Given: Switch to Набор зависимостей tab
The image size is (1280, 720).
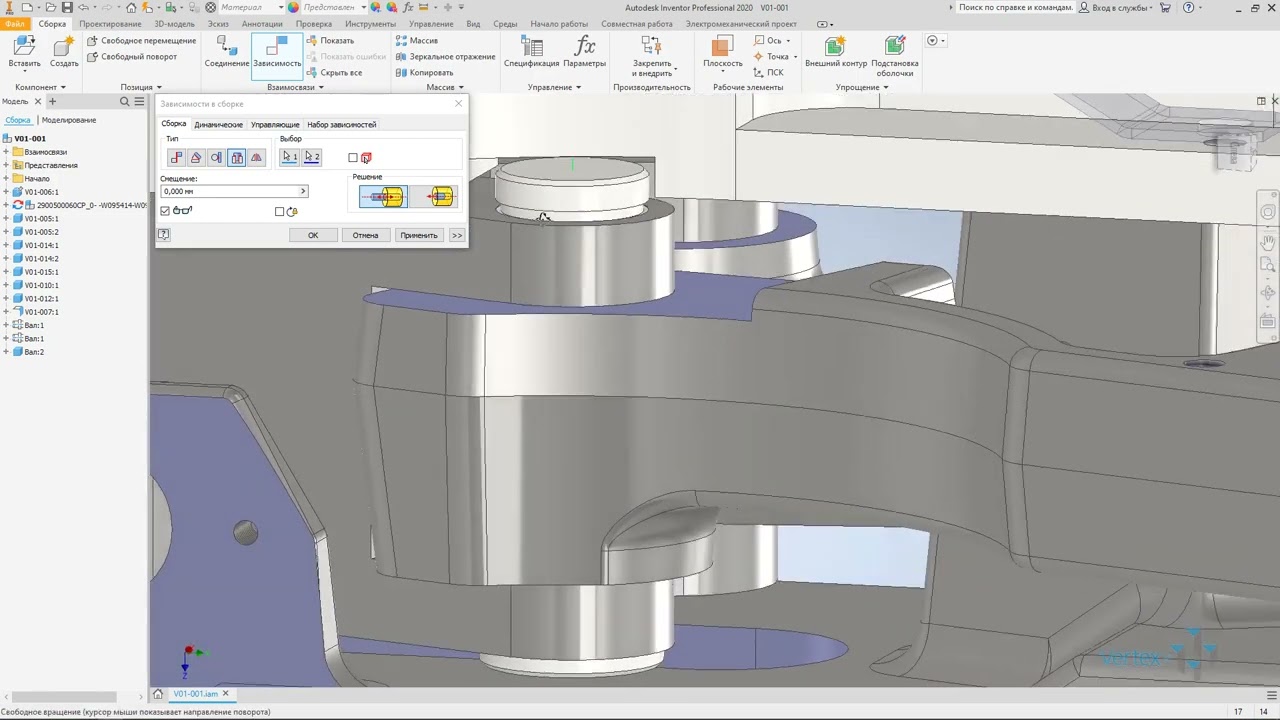Looking at the screenshot, I should (342, 125).
